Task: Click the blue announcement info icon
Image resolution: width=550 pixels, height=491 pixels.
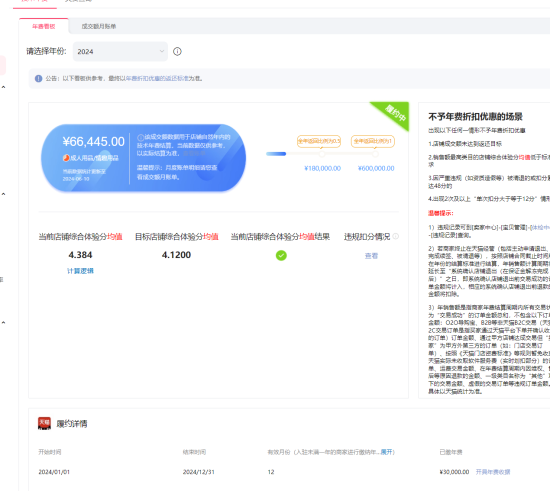Action: pyautogui.click(x=39, y=79)
